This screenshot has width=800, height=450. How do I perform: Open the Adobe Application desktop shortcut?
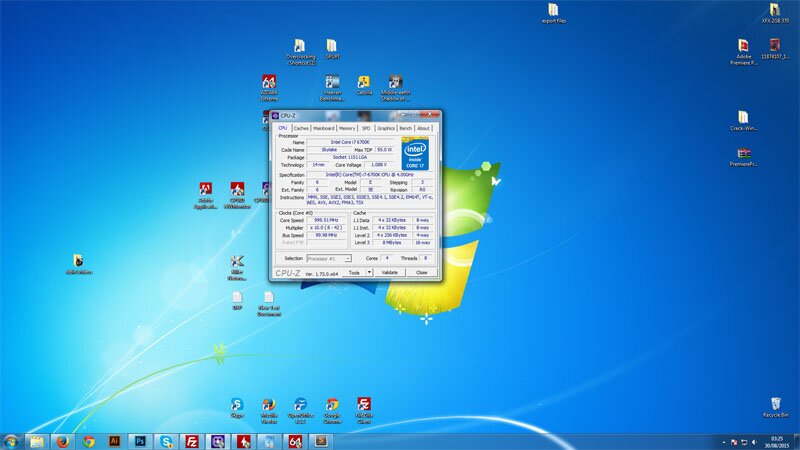[x=206, y=195]
